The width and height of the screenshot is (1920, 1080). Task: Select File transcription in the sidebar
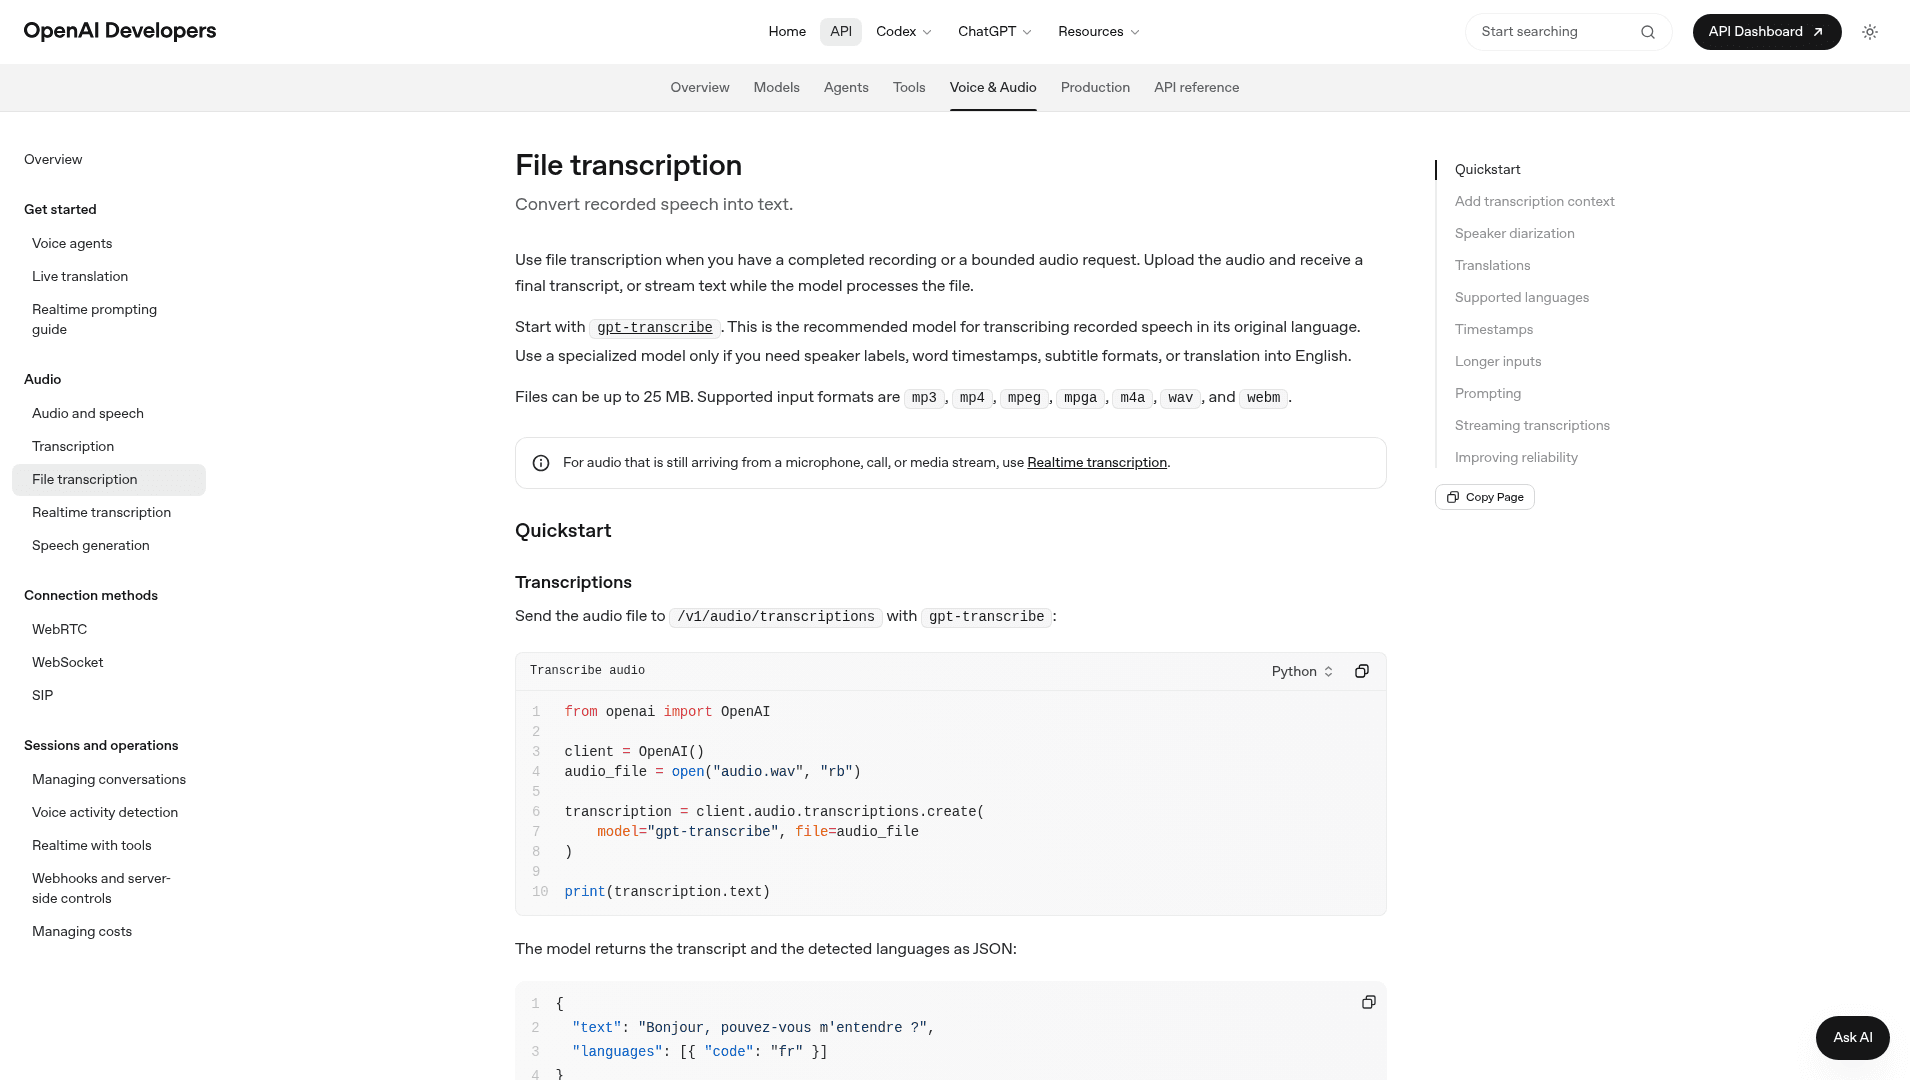point(109,480)
